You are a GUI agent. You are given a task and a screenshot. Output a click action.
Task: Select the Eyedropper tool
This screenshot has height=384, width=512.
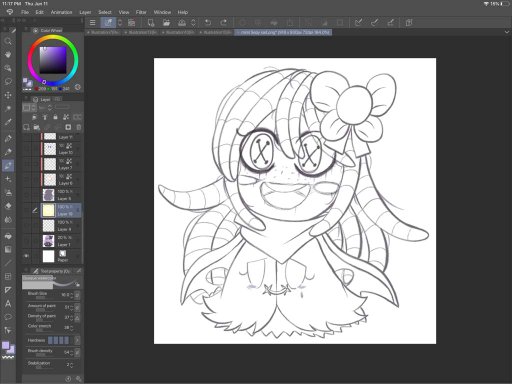(8, 122)
